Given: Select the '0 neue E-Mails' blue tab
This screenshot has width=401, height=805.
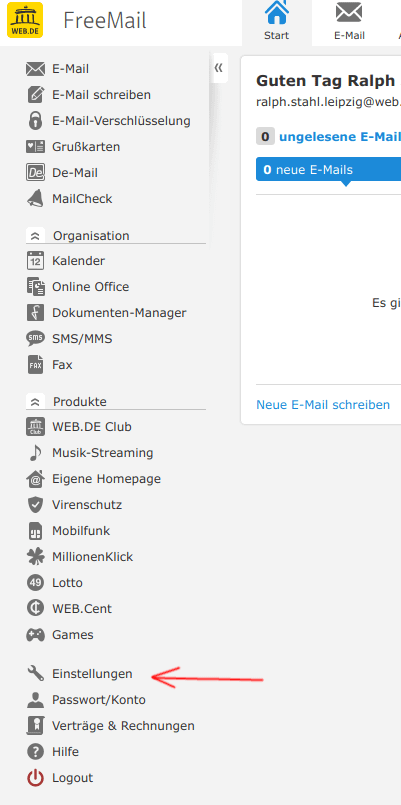Looking at the screenshot, I should pos(329,170).
